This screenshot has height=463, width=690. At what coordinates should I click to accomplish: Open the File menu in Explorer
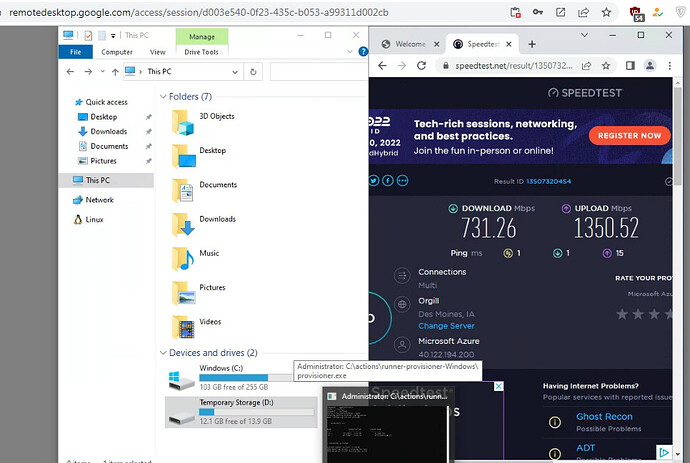pos(74,52)
